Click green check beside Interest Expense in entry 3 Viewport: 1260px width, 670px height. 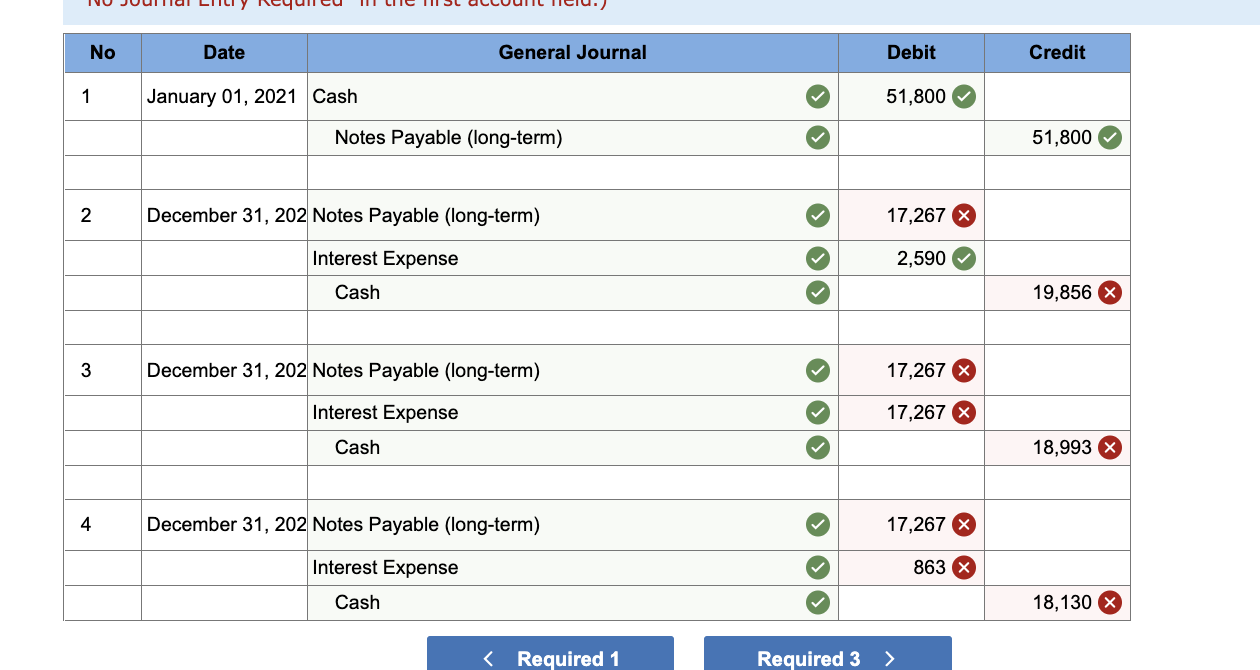(818, 412)
